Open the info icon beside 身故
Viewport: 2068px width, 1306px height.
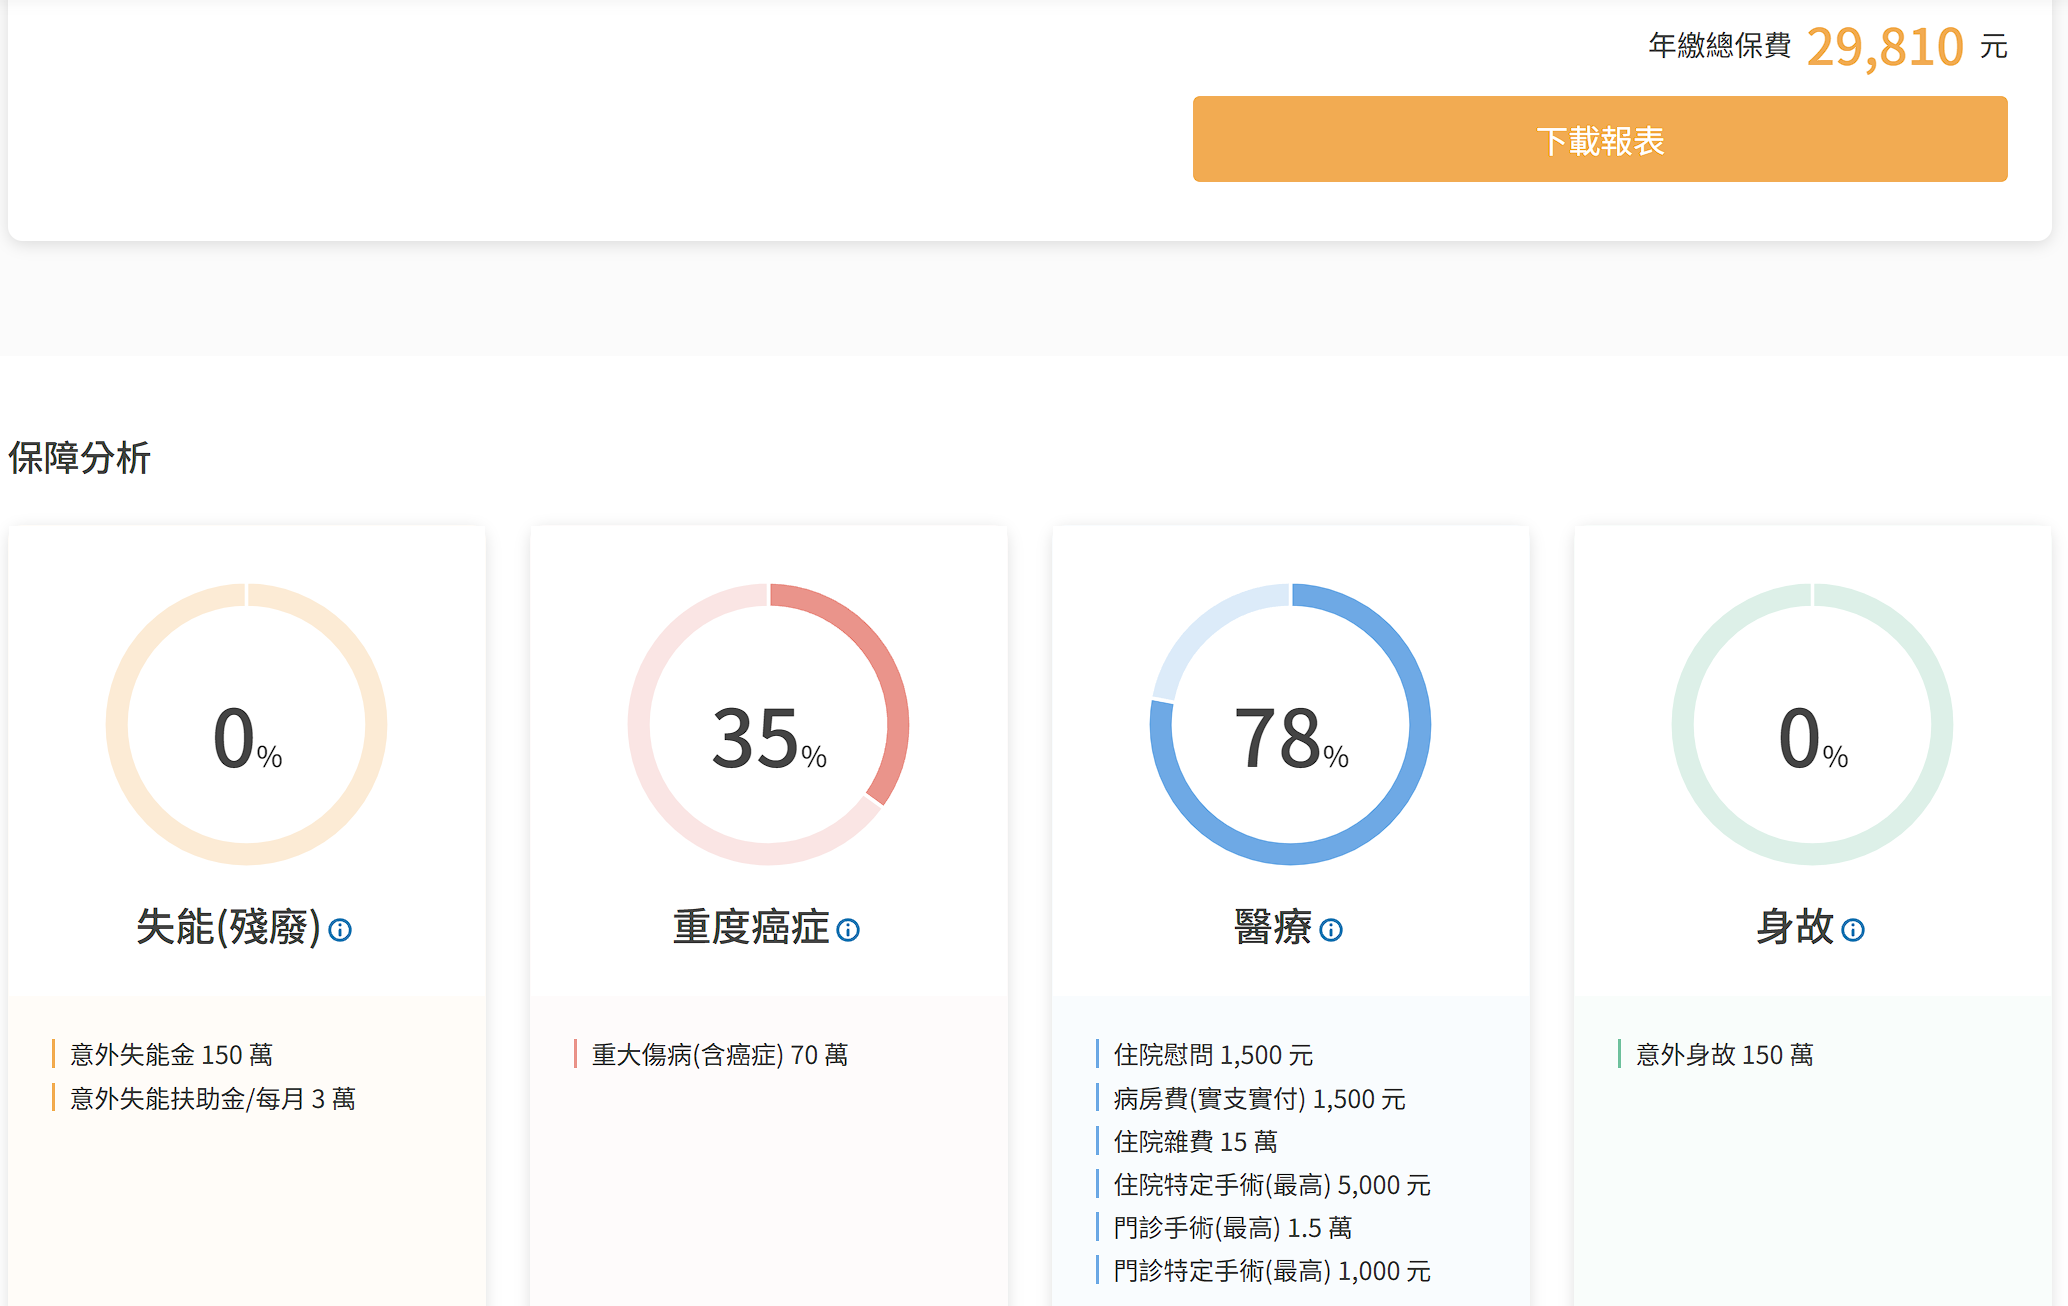pos(1853,930)
